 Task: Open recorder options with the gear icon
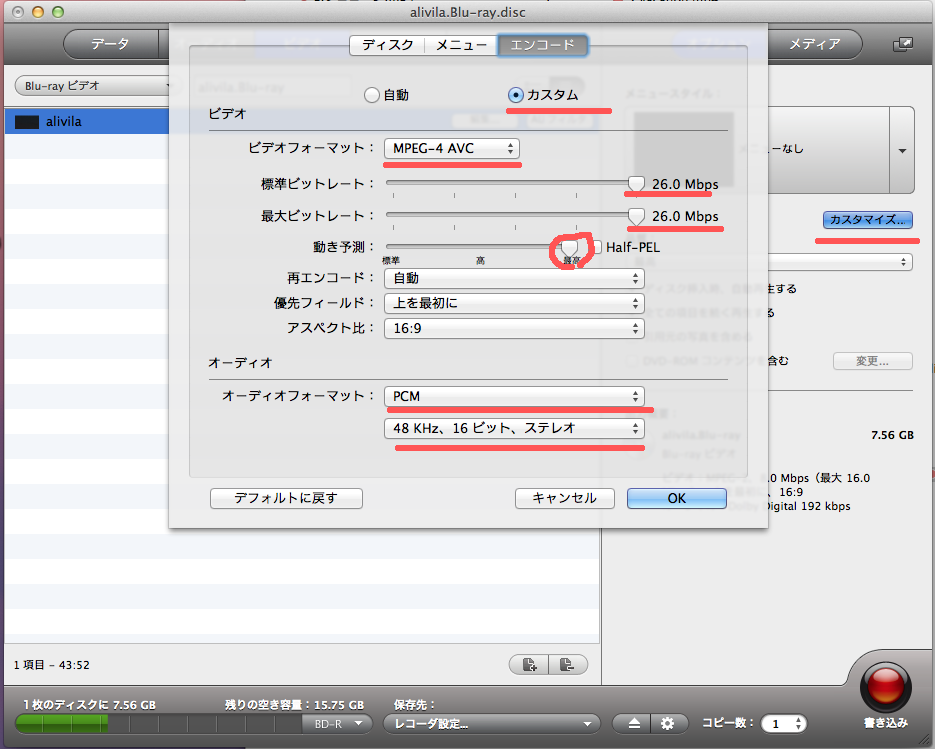[x=668, y=723]
